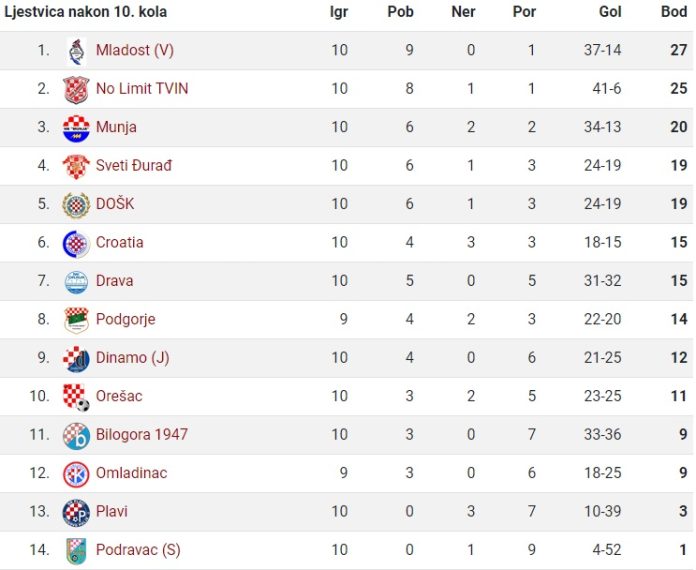Click the Munja club logo

tap(76, 128)
